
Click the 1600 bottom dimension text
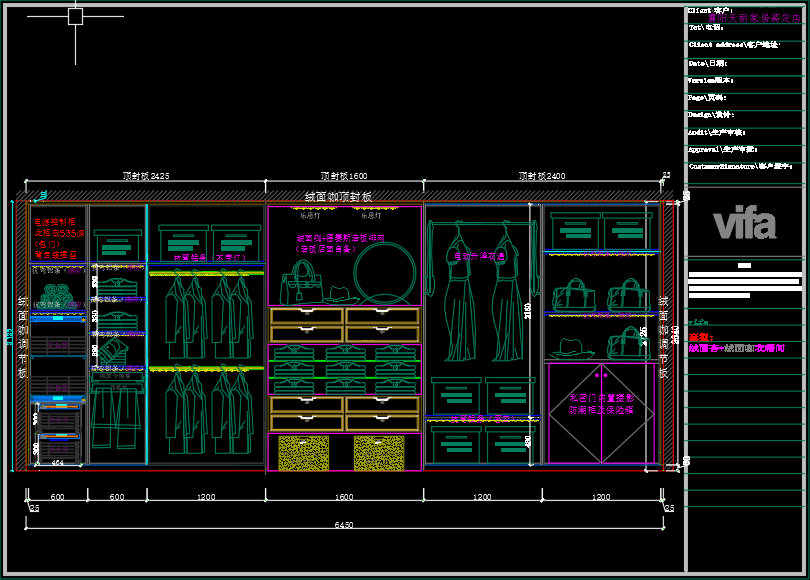[344, 497]
